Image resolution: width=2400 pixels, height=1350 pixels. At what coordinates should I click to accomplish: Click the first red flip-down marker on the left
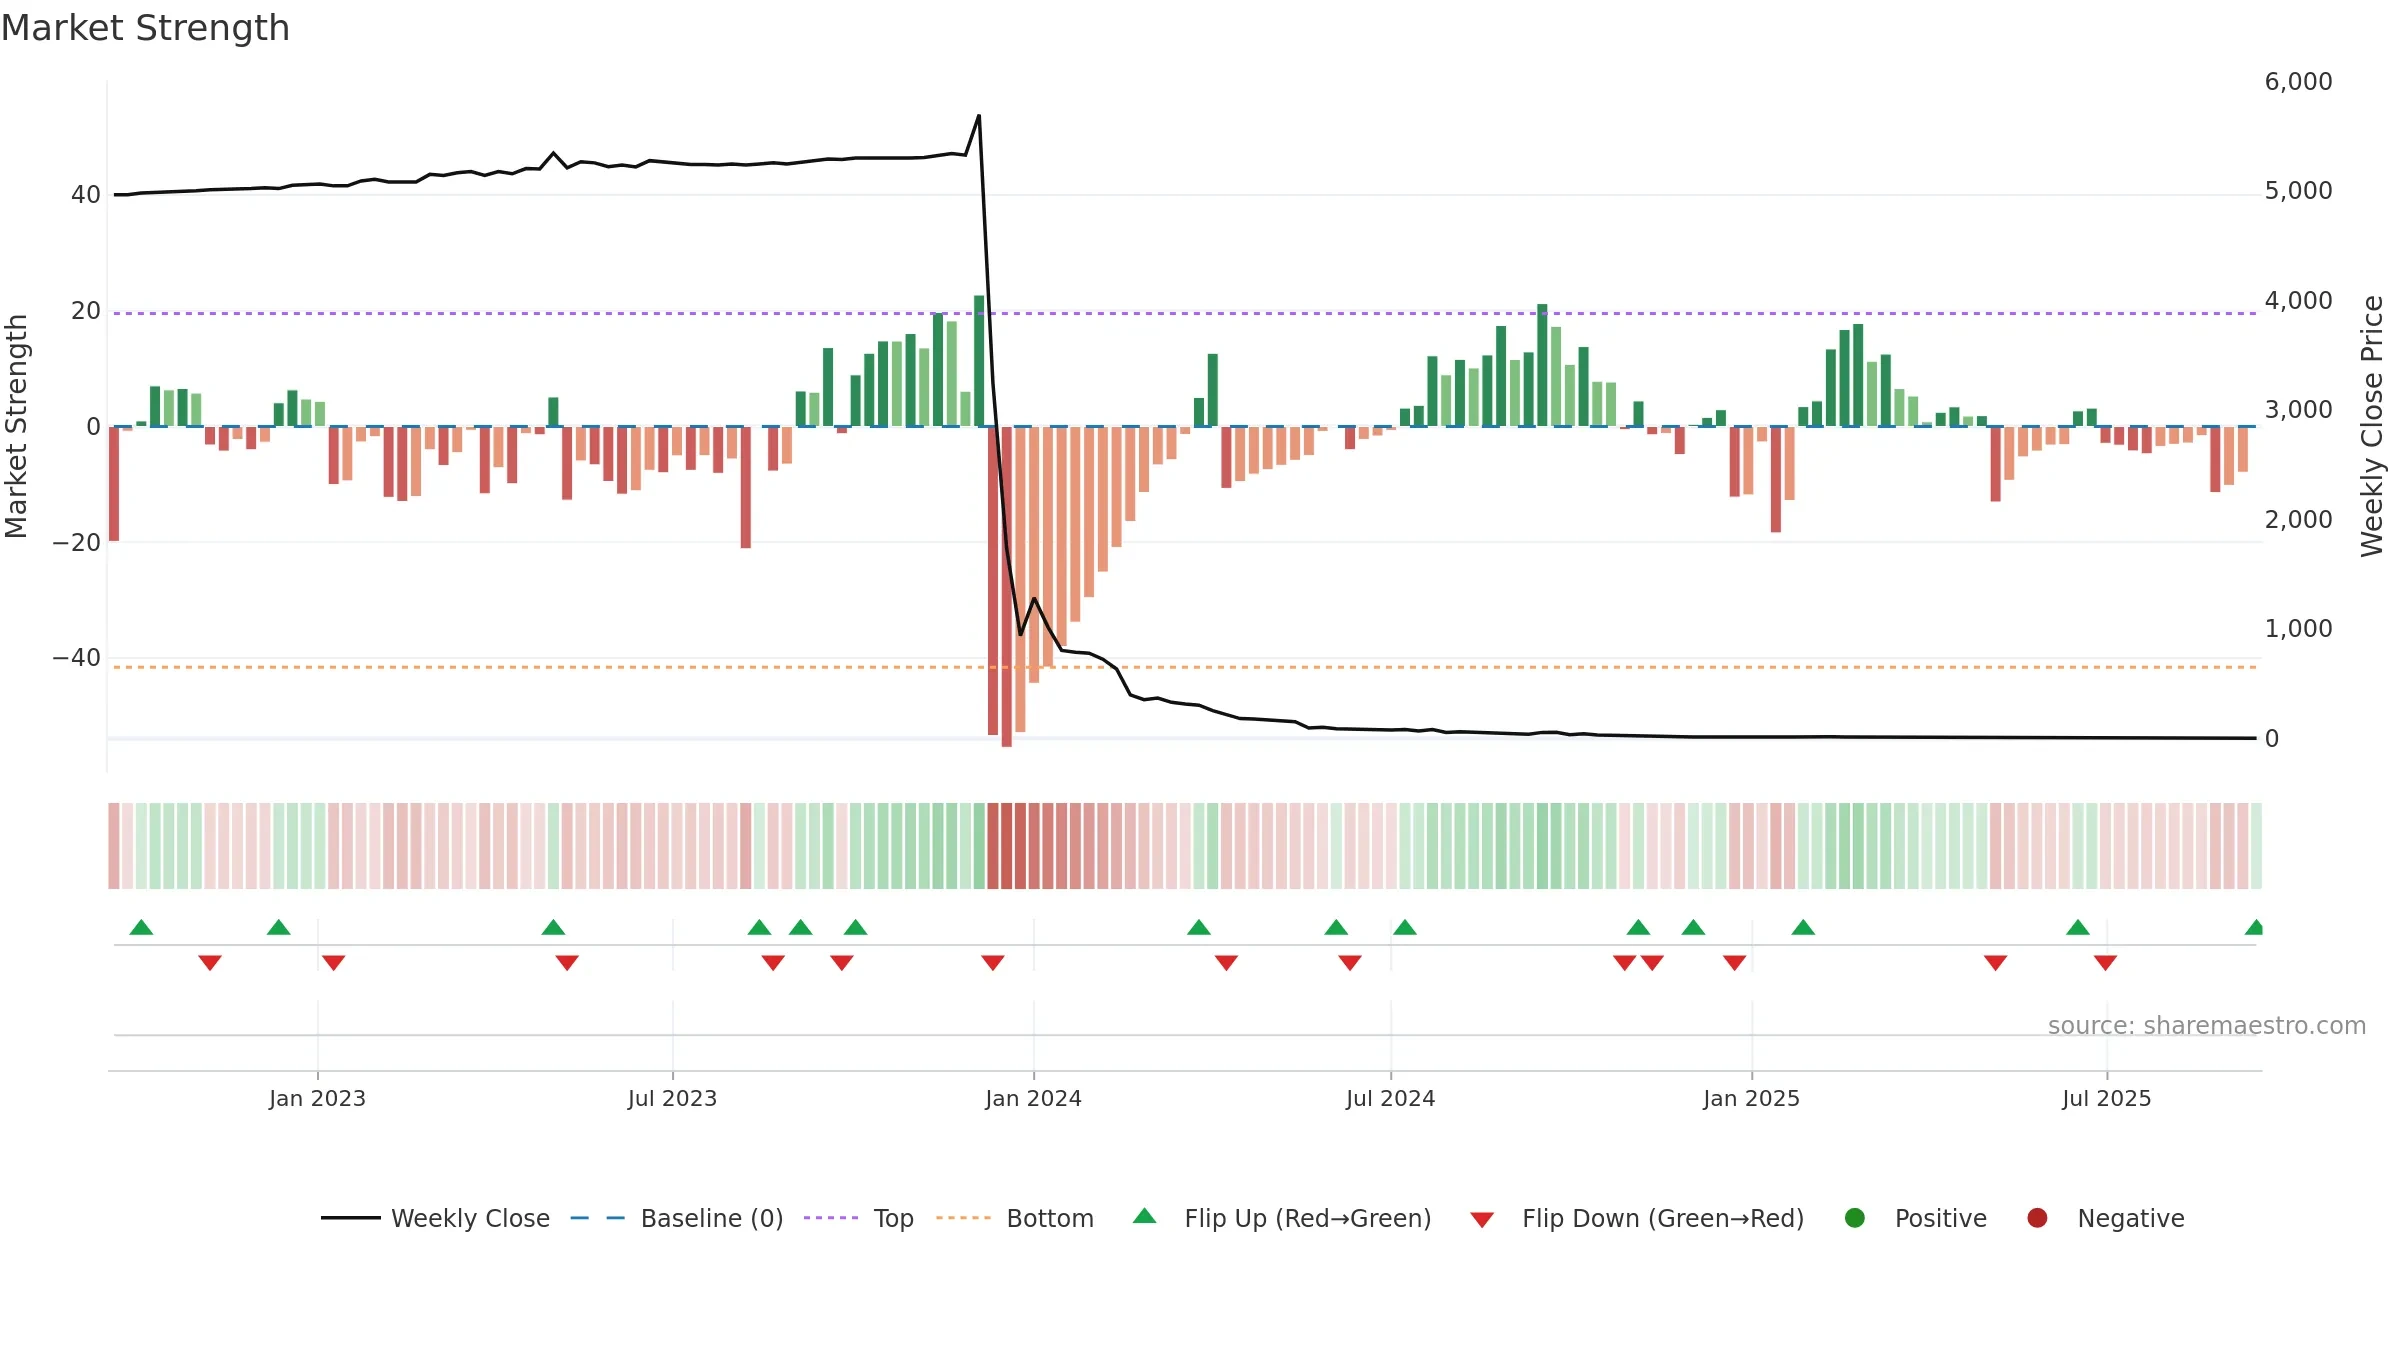click(210, 963)
